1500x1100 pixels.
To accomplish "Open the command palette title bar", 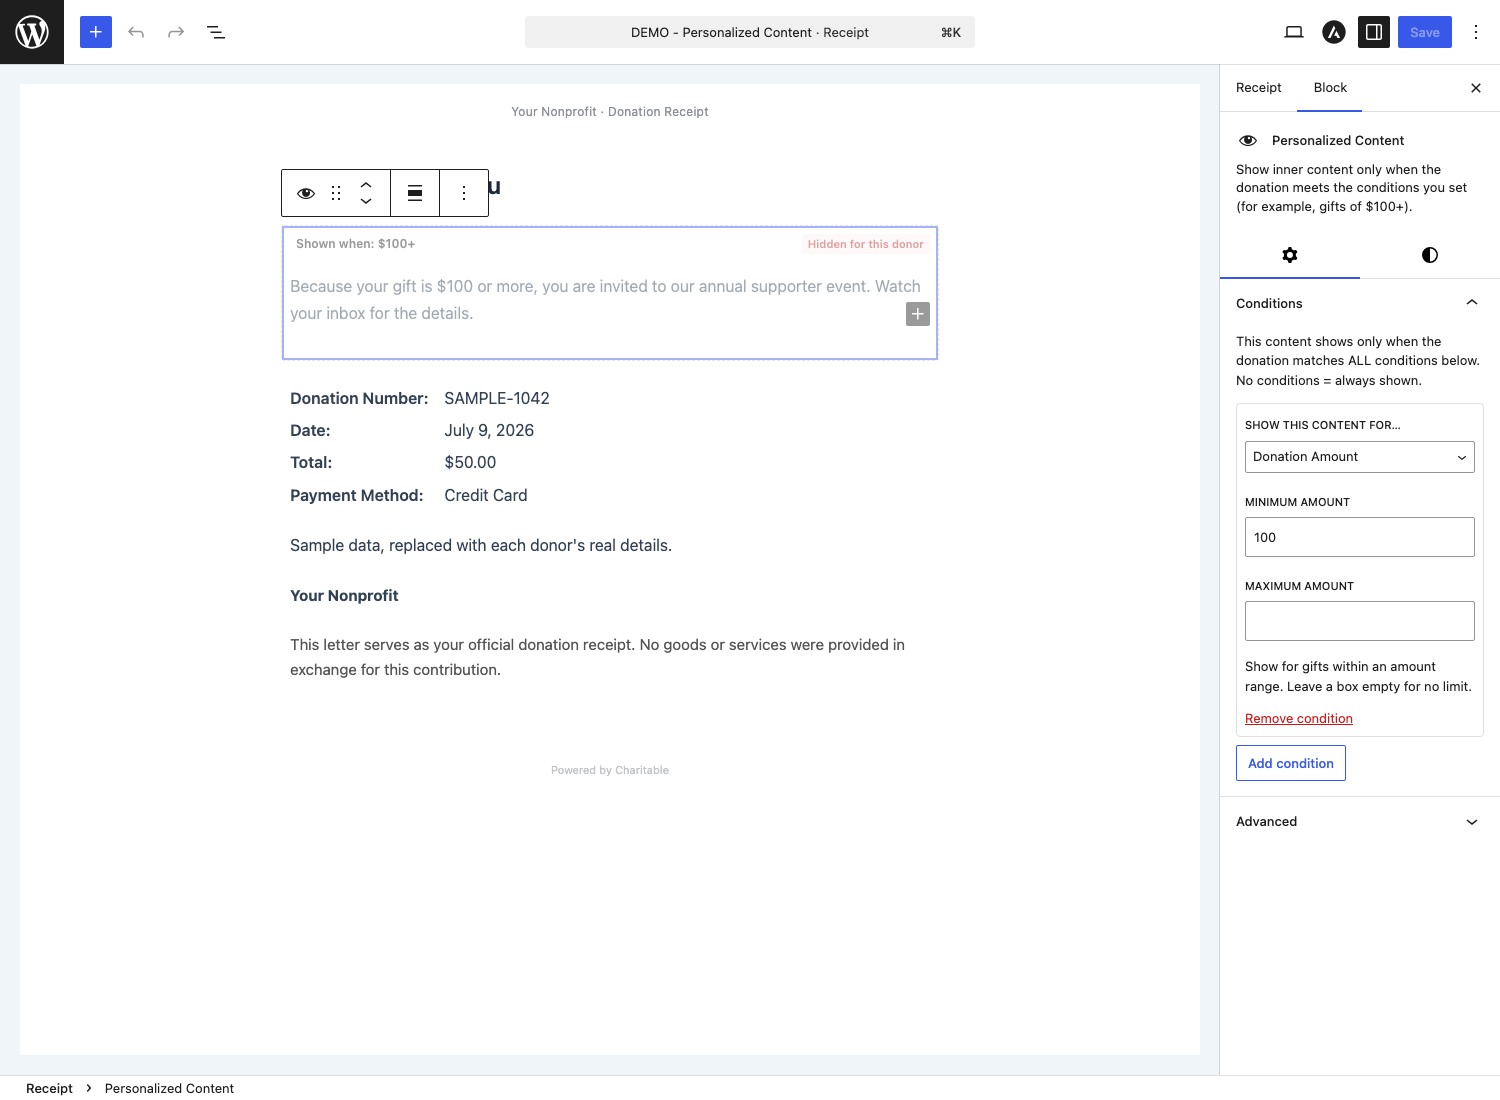I will [750, 32].
